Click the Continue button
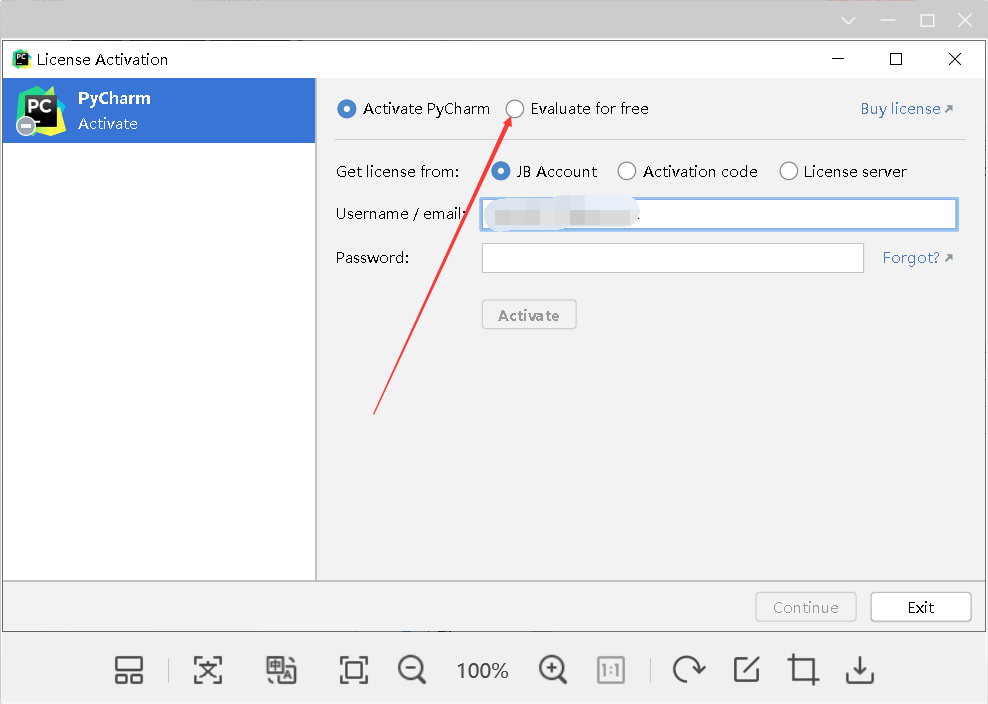This screenshot has height=704, width=988. [806, 607]
